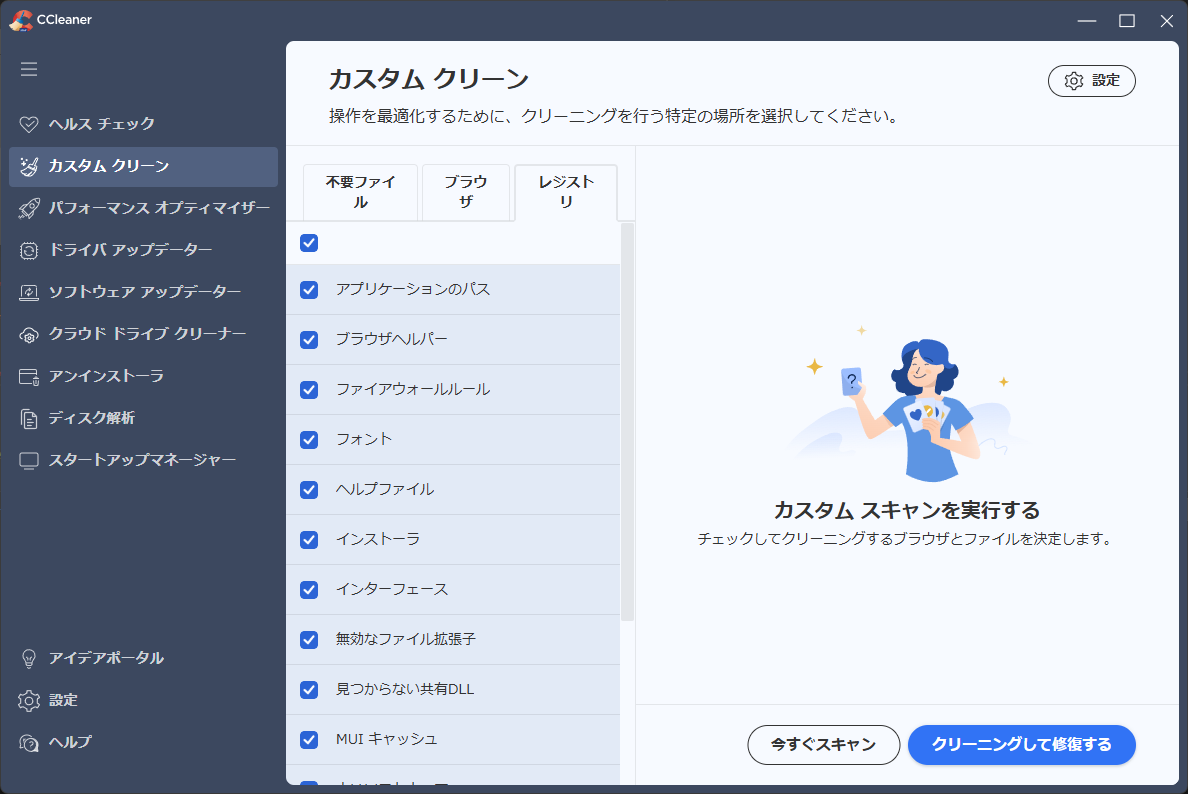Click the heart icon for ヘルス チェック
Image resolution: width=1188 pixels, height=794 pixels.
coord(29,124)
